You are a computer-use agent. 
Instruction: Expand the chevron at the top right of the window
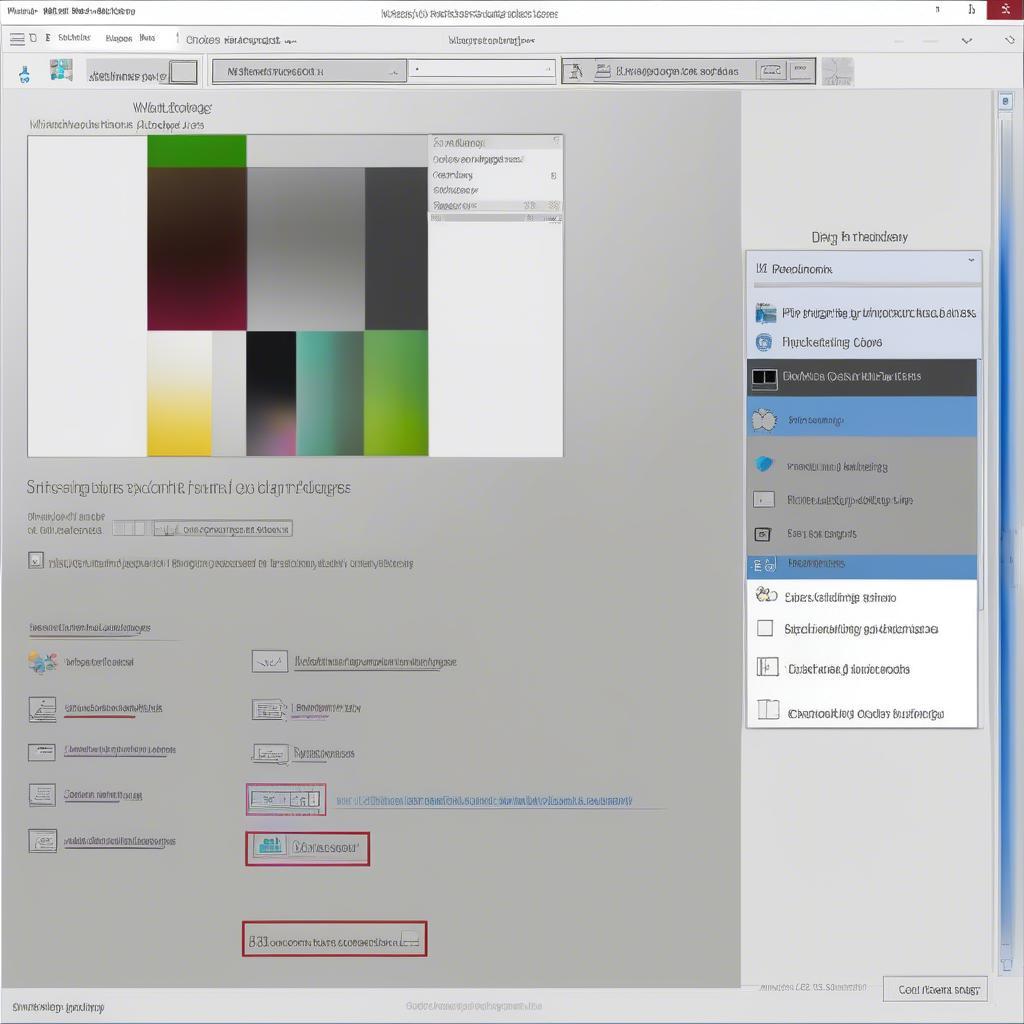967,40
